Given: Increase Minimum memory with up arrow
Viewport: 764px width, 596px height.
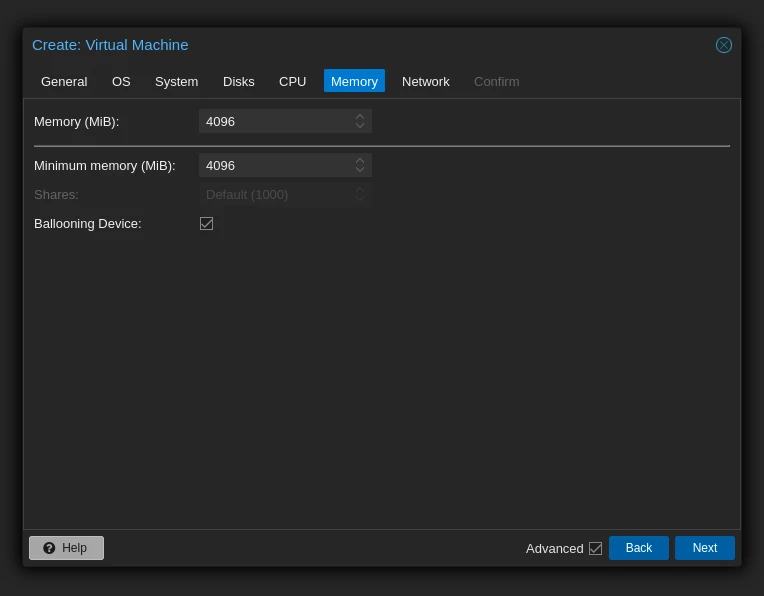Looking at the screenshot, I should tap(360, 160).
